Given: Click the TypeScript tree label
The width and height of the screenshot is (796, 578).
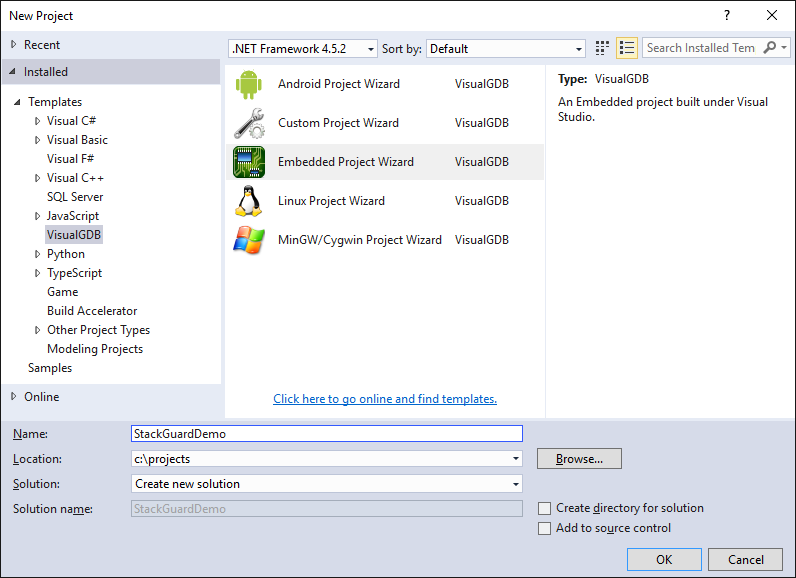Looking at the screenshot, I should (75, 273).
